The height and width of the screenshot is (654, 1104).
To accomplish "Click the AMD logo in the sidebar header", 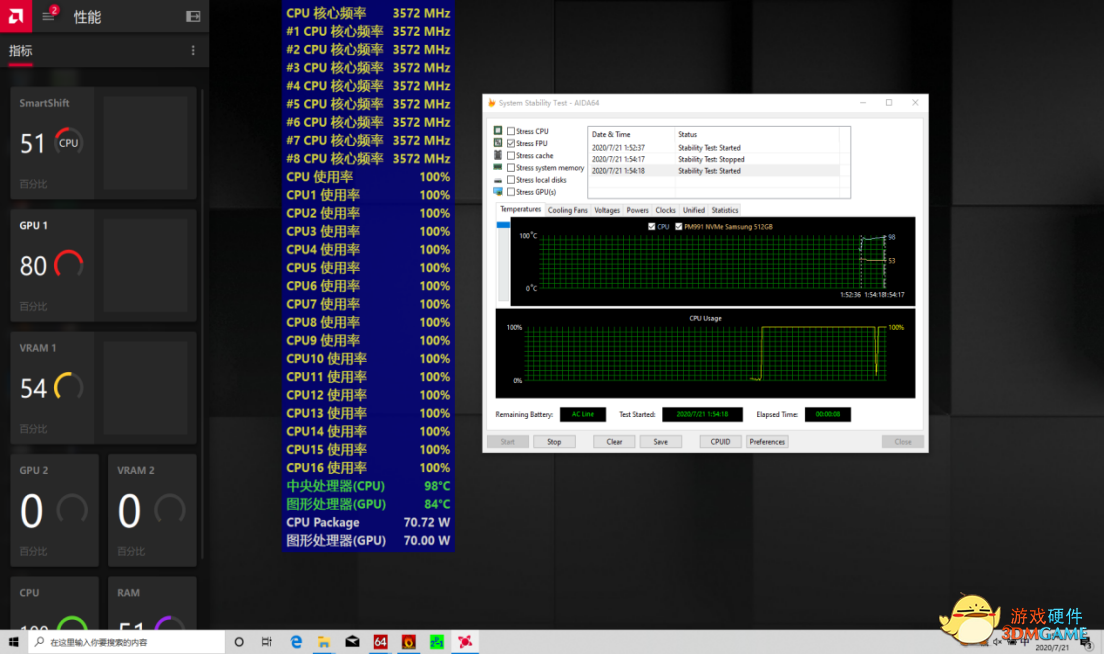I will (x=15, y=16).
